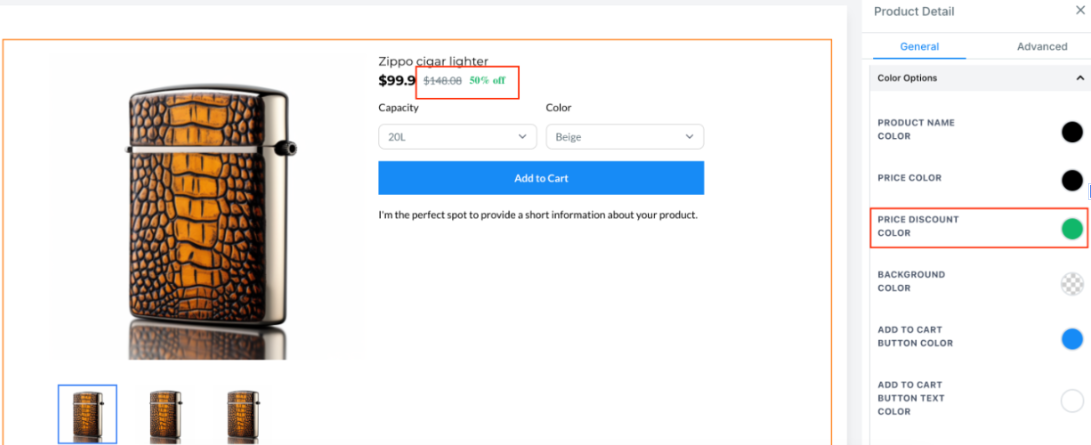Select the first lighter thumbnail
The height and width of the screenshot is (445, 1091).
pyautogui.click(x=88, y=413)
